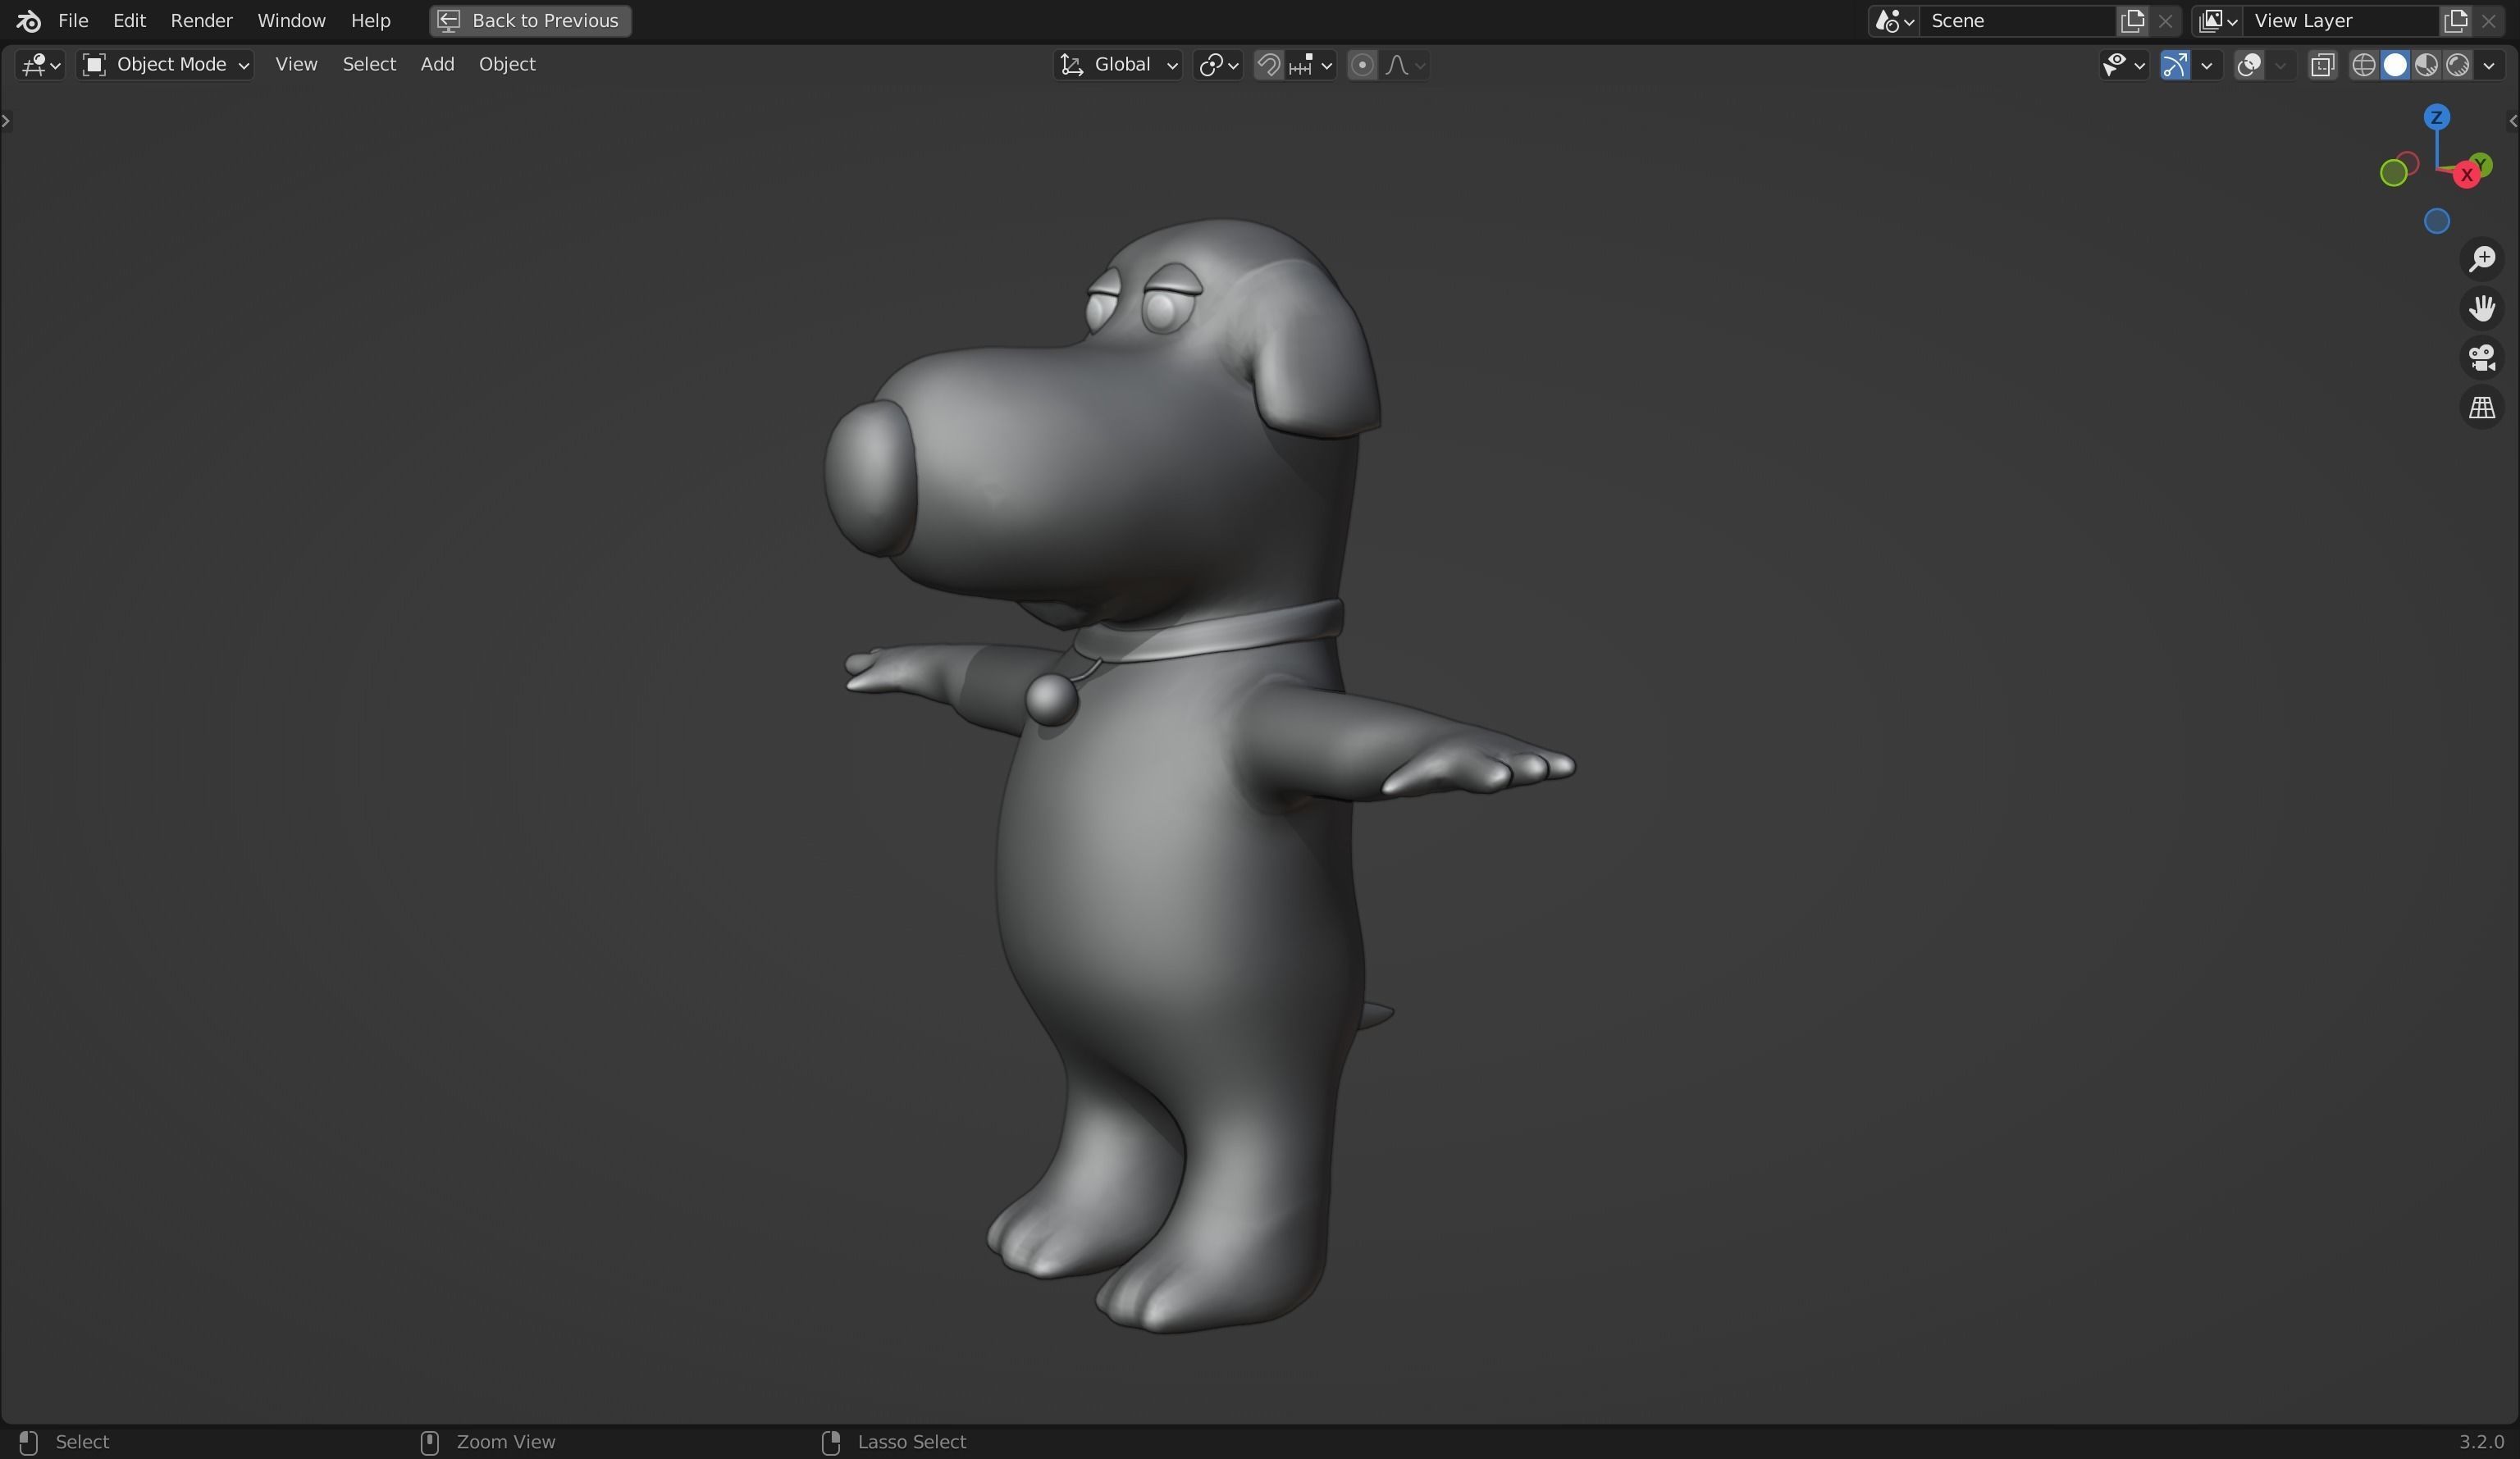Expand the left toolbar arrow

tap(6, 121)
